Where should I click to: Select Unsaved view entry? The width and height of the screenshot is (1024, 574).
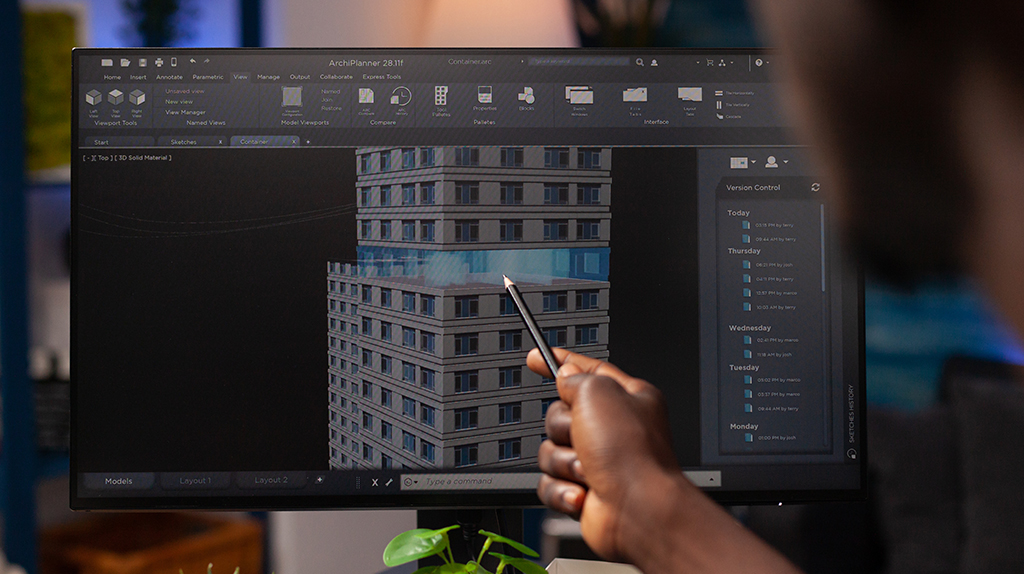pyautogui.click(x=185, y=91)
